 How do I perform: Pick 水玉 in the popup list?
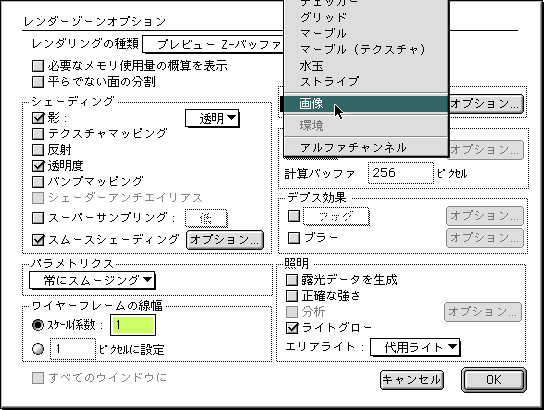pos(366,66)
